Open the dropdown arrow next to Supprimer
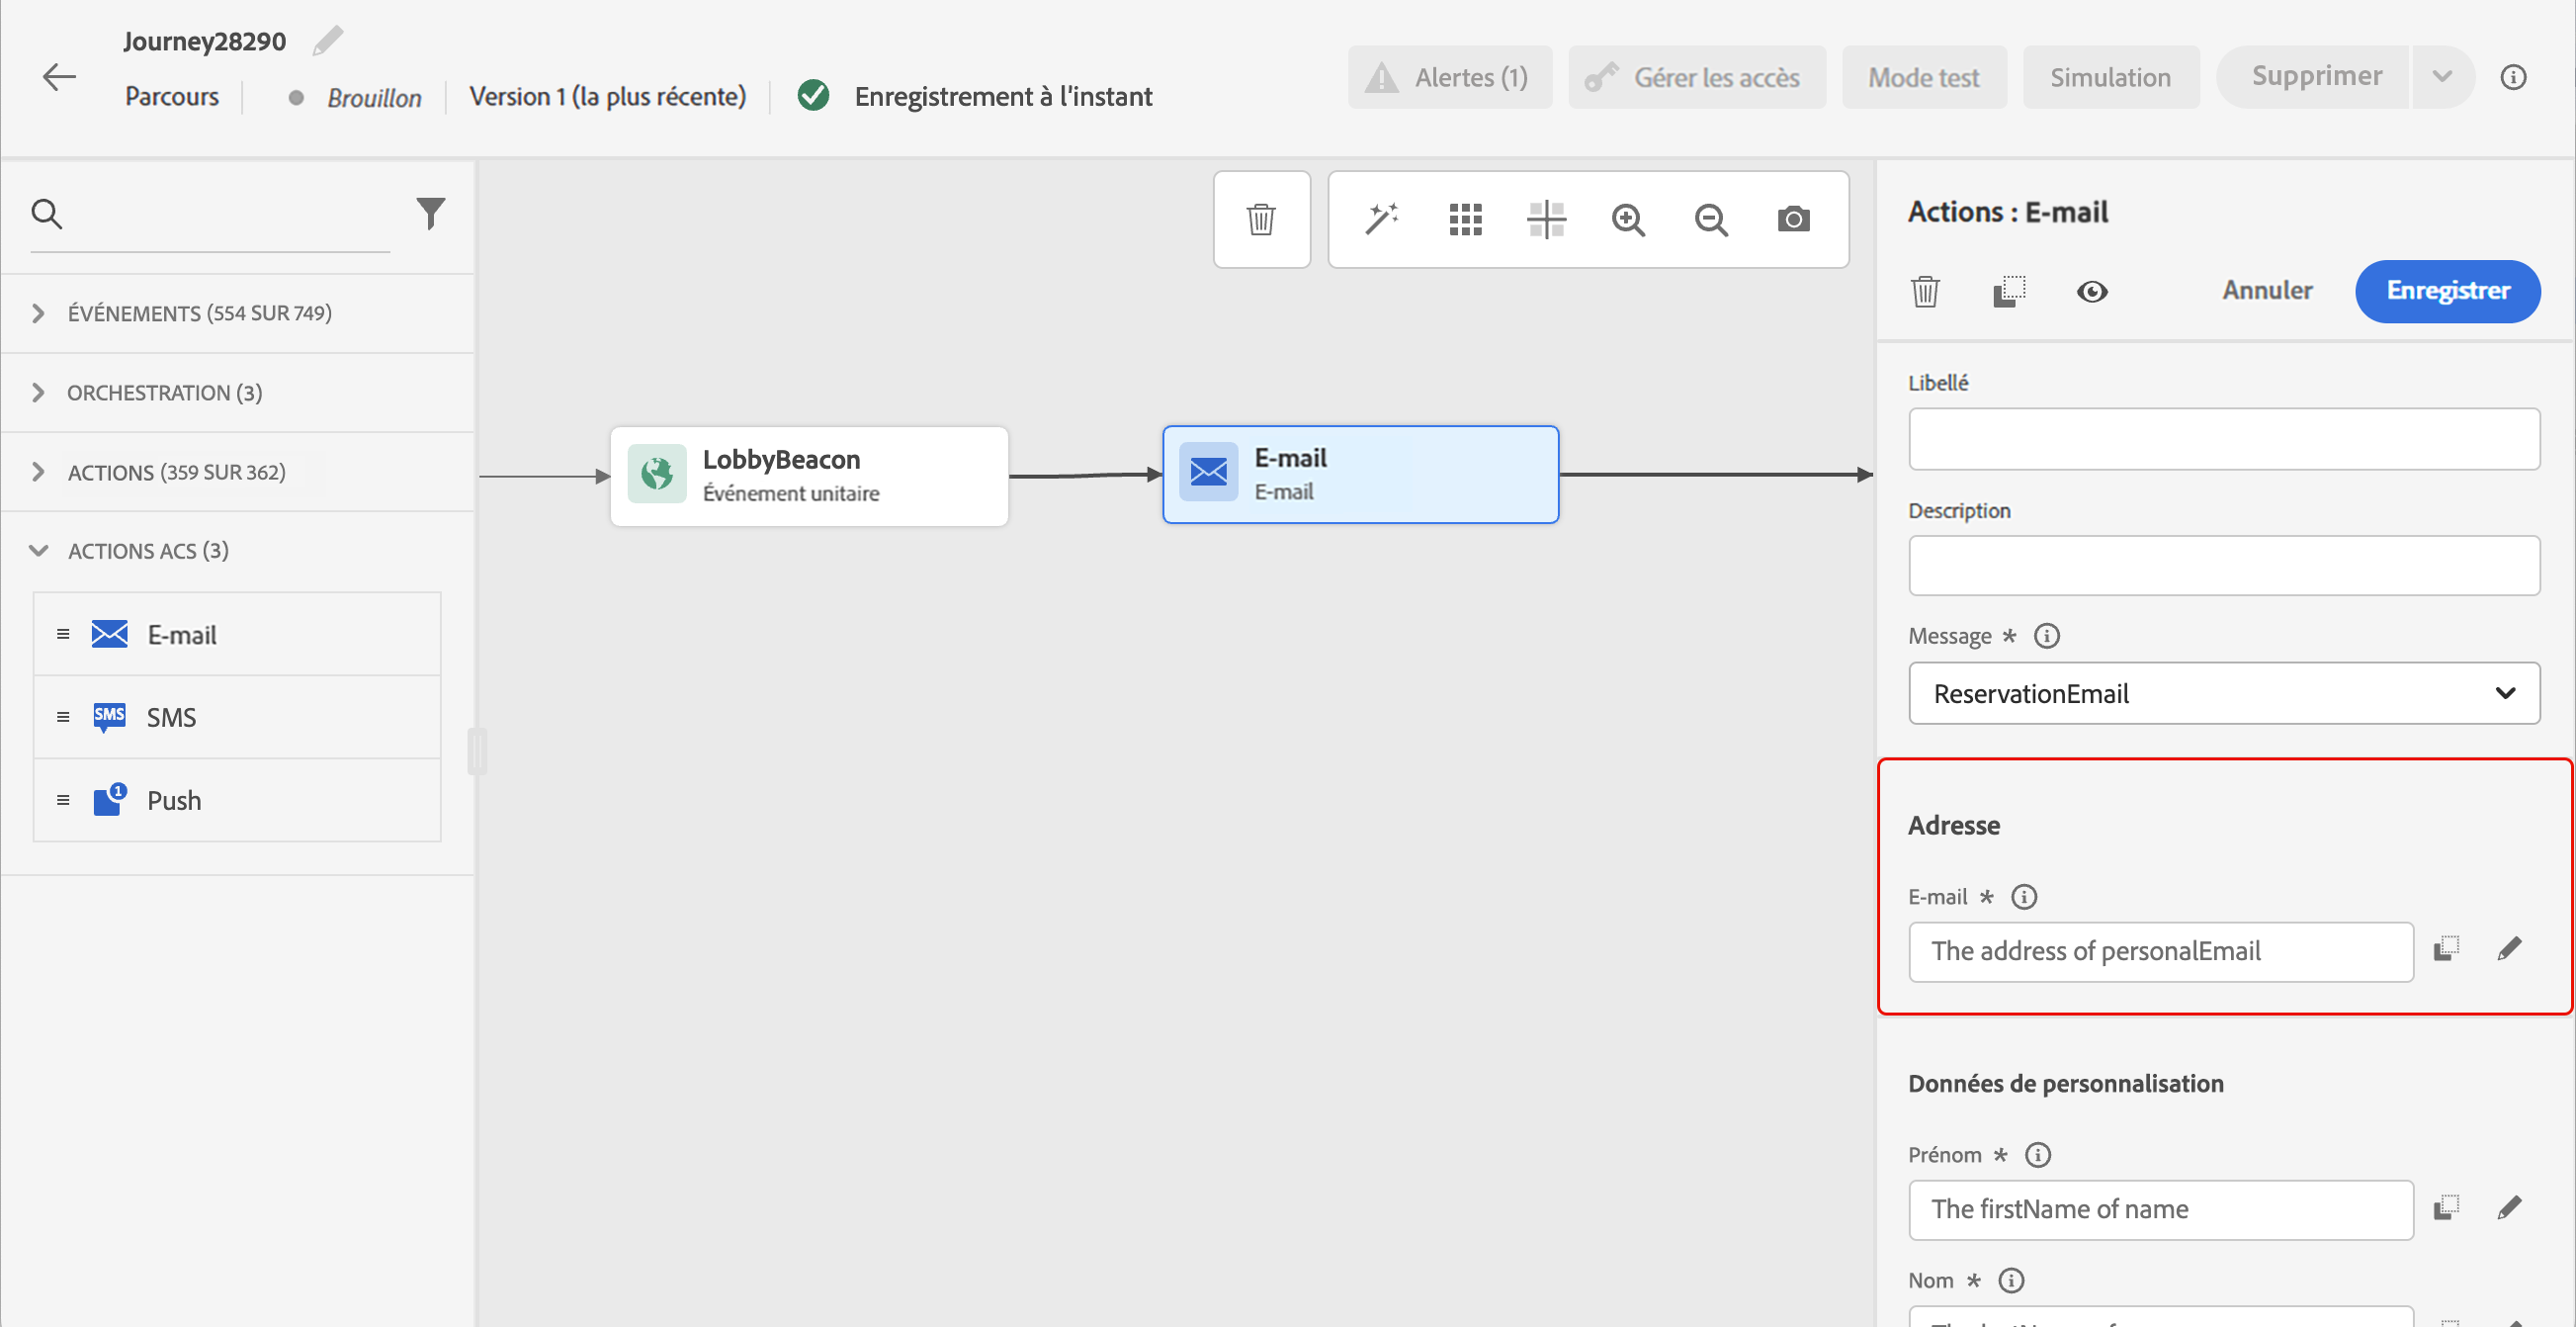 click(2442, 77)
